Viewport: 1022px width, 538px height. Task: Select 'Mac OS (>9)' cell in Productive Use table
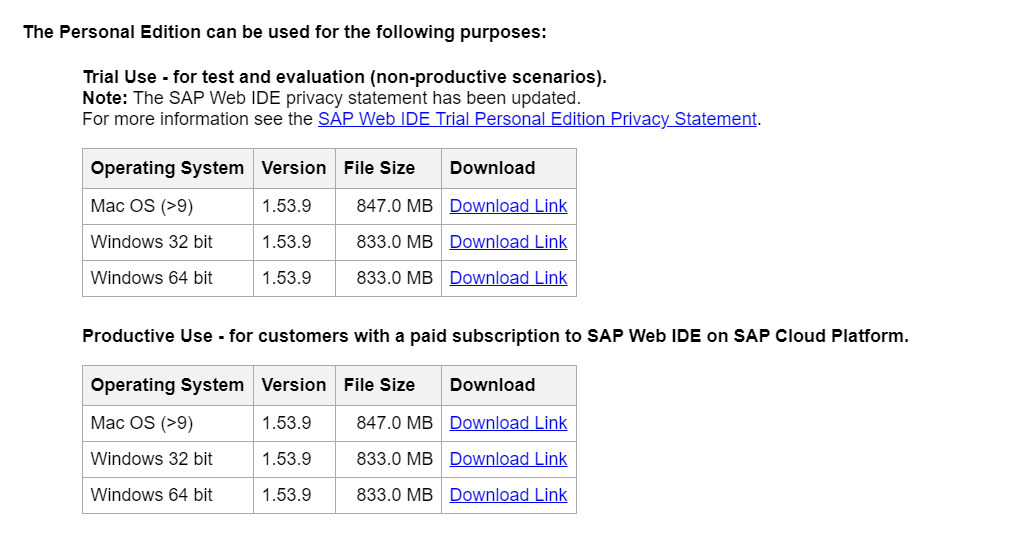coord(168,423)
